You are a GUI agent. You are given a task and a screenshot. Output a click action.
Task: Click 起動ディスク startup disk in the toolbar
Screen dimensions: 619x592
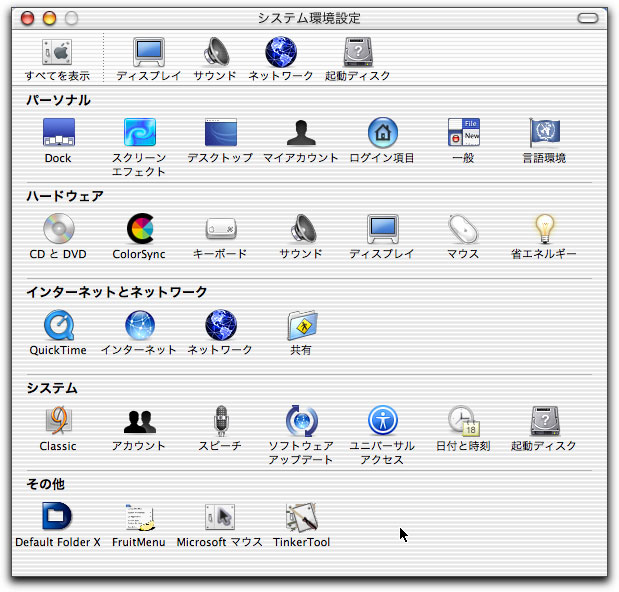coord(358,54)
